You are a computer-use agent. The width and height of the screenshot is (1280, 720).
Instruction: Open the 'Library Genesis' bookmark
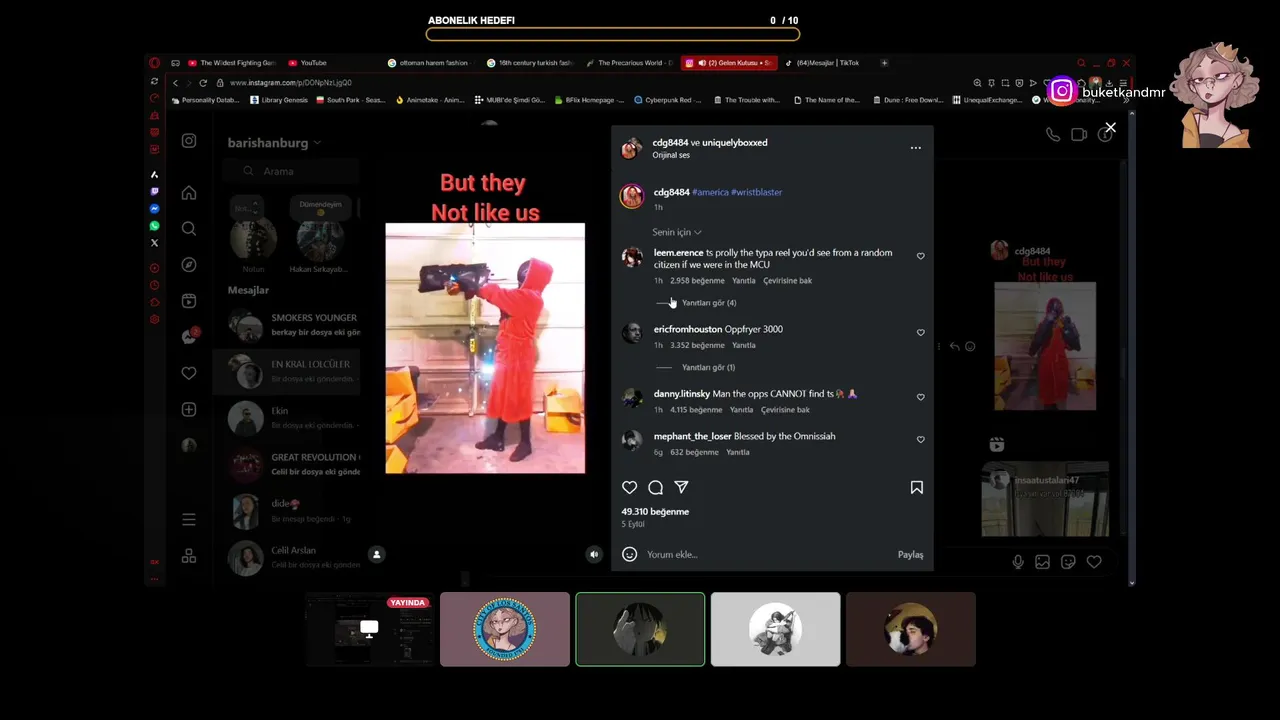point(279,100)
